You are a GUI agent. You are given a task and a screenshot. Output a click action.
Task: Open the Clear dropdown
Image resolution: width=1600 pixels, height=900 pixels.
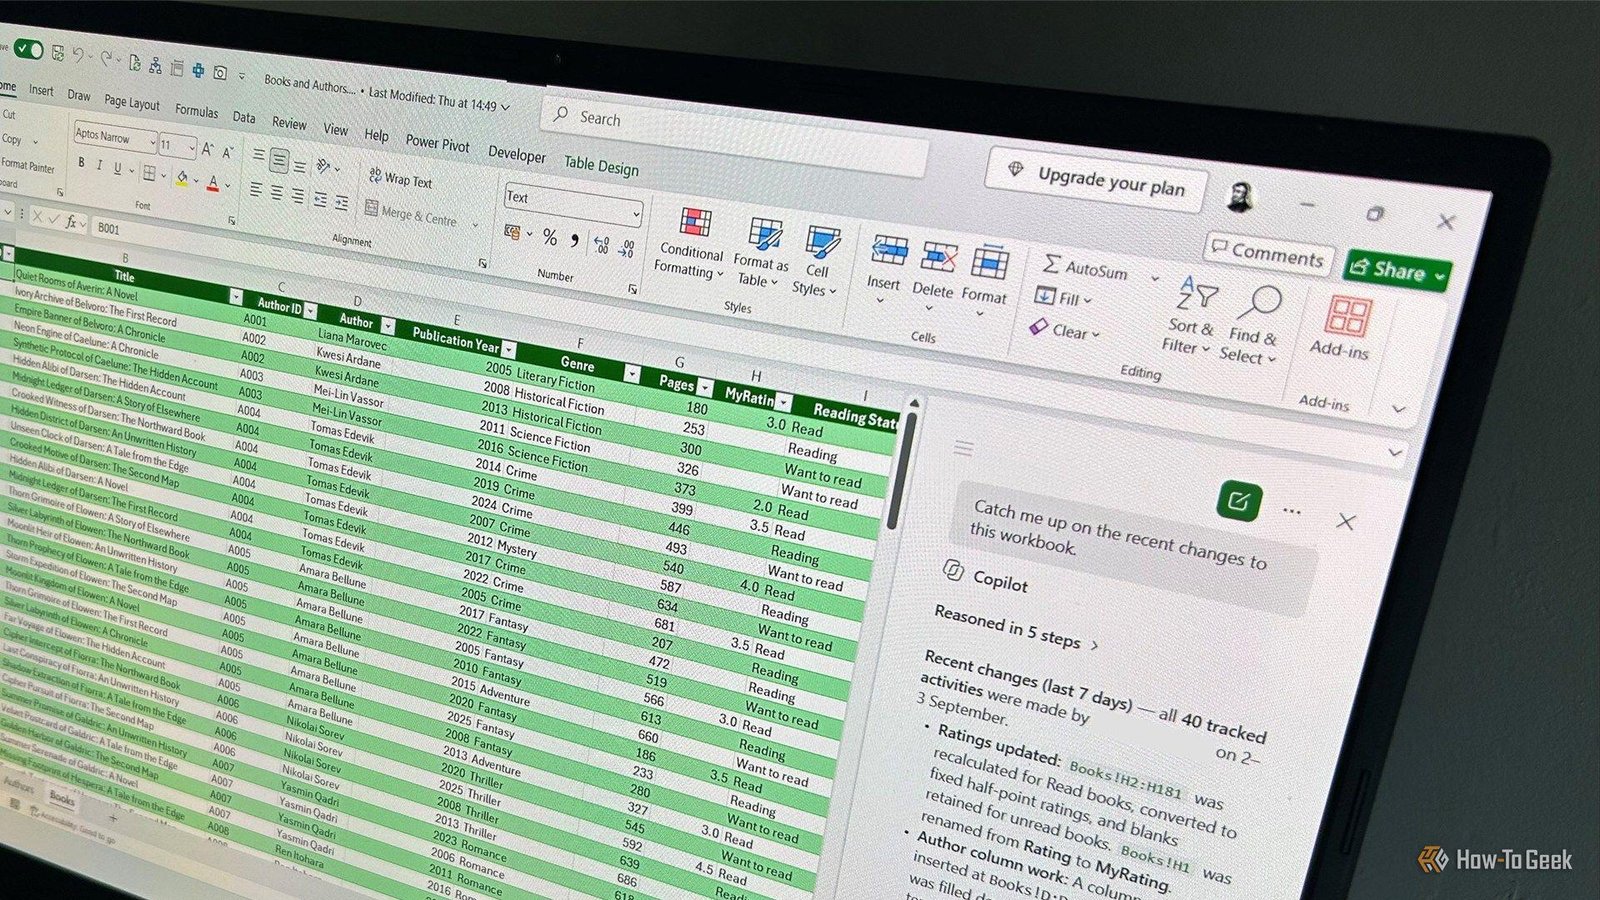coord(1066,330)
